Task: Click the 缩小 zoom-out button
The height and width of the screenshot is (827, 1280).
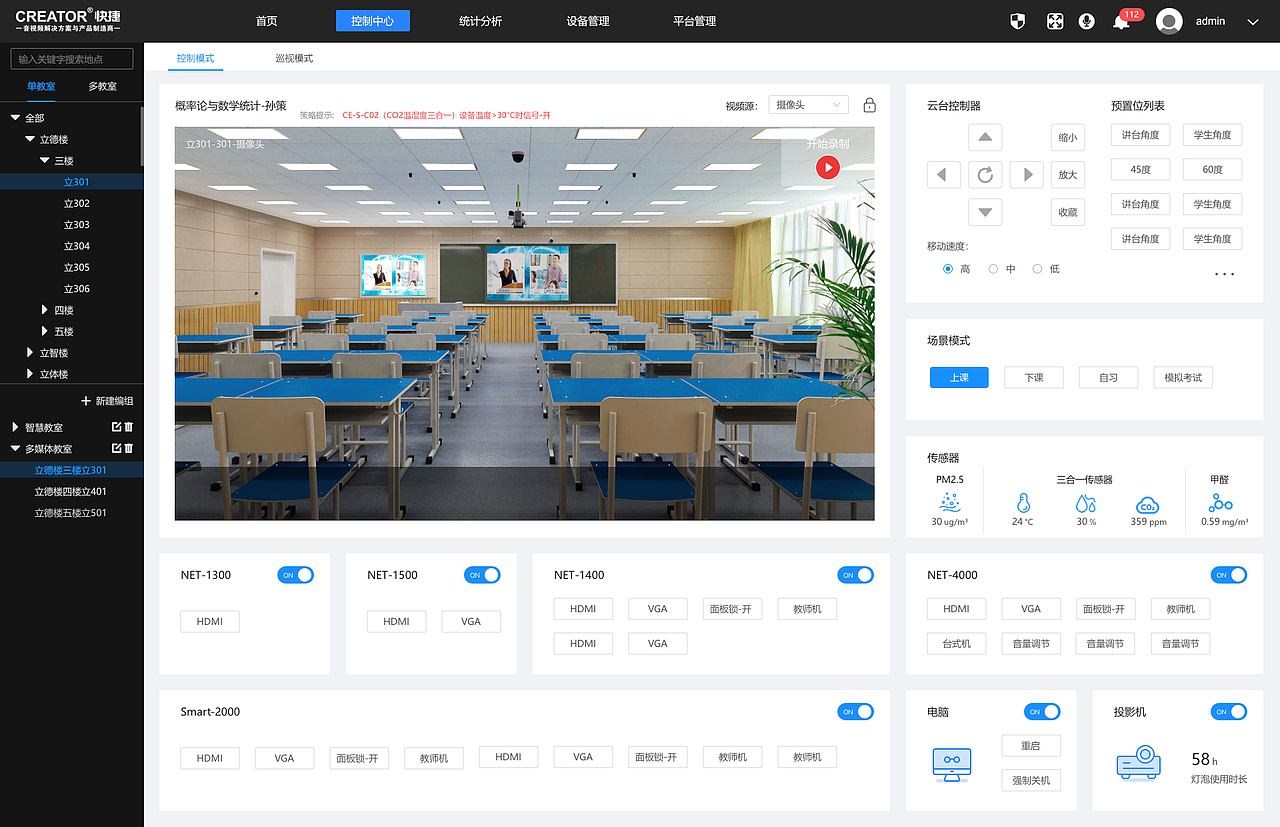Action: (x=1068, y=138)
